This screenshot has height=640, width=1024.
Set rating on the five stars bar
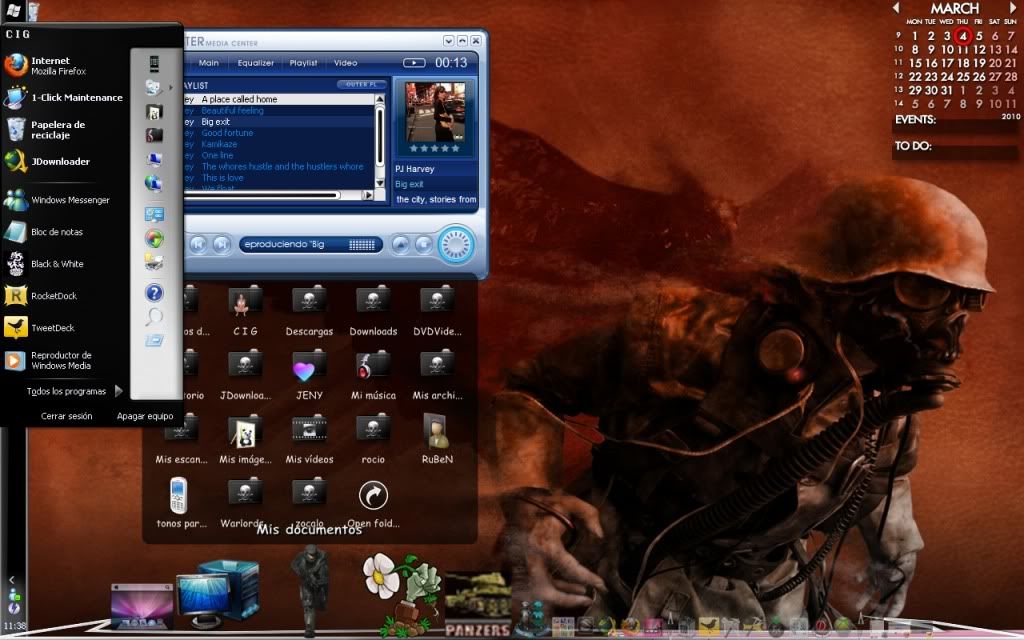434,148
